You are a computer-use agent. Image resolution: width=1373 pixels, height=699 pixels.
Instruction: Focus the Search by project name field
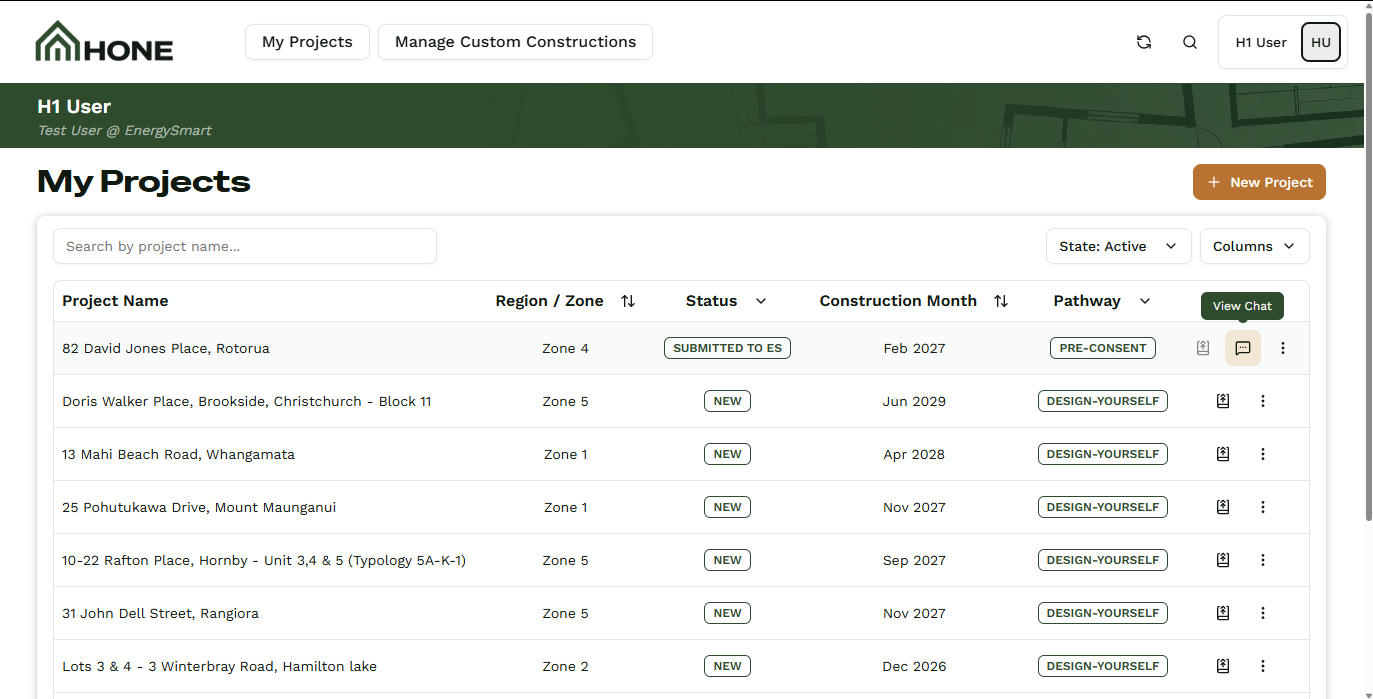pyautogui.click(x=245, y=246)
